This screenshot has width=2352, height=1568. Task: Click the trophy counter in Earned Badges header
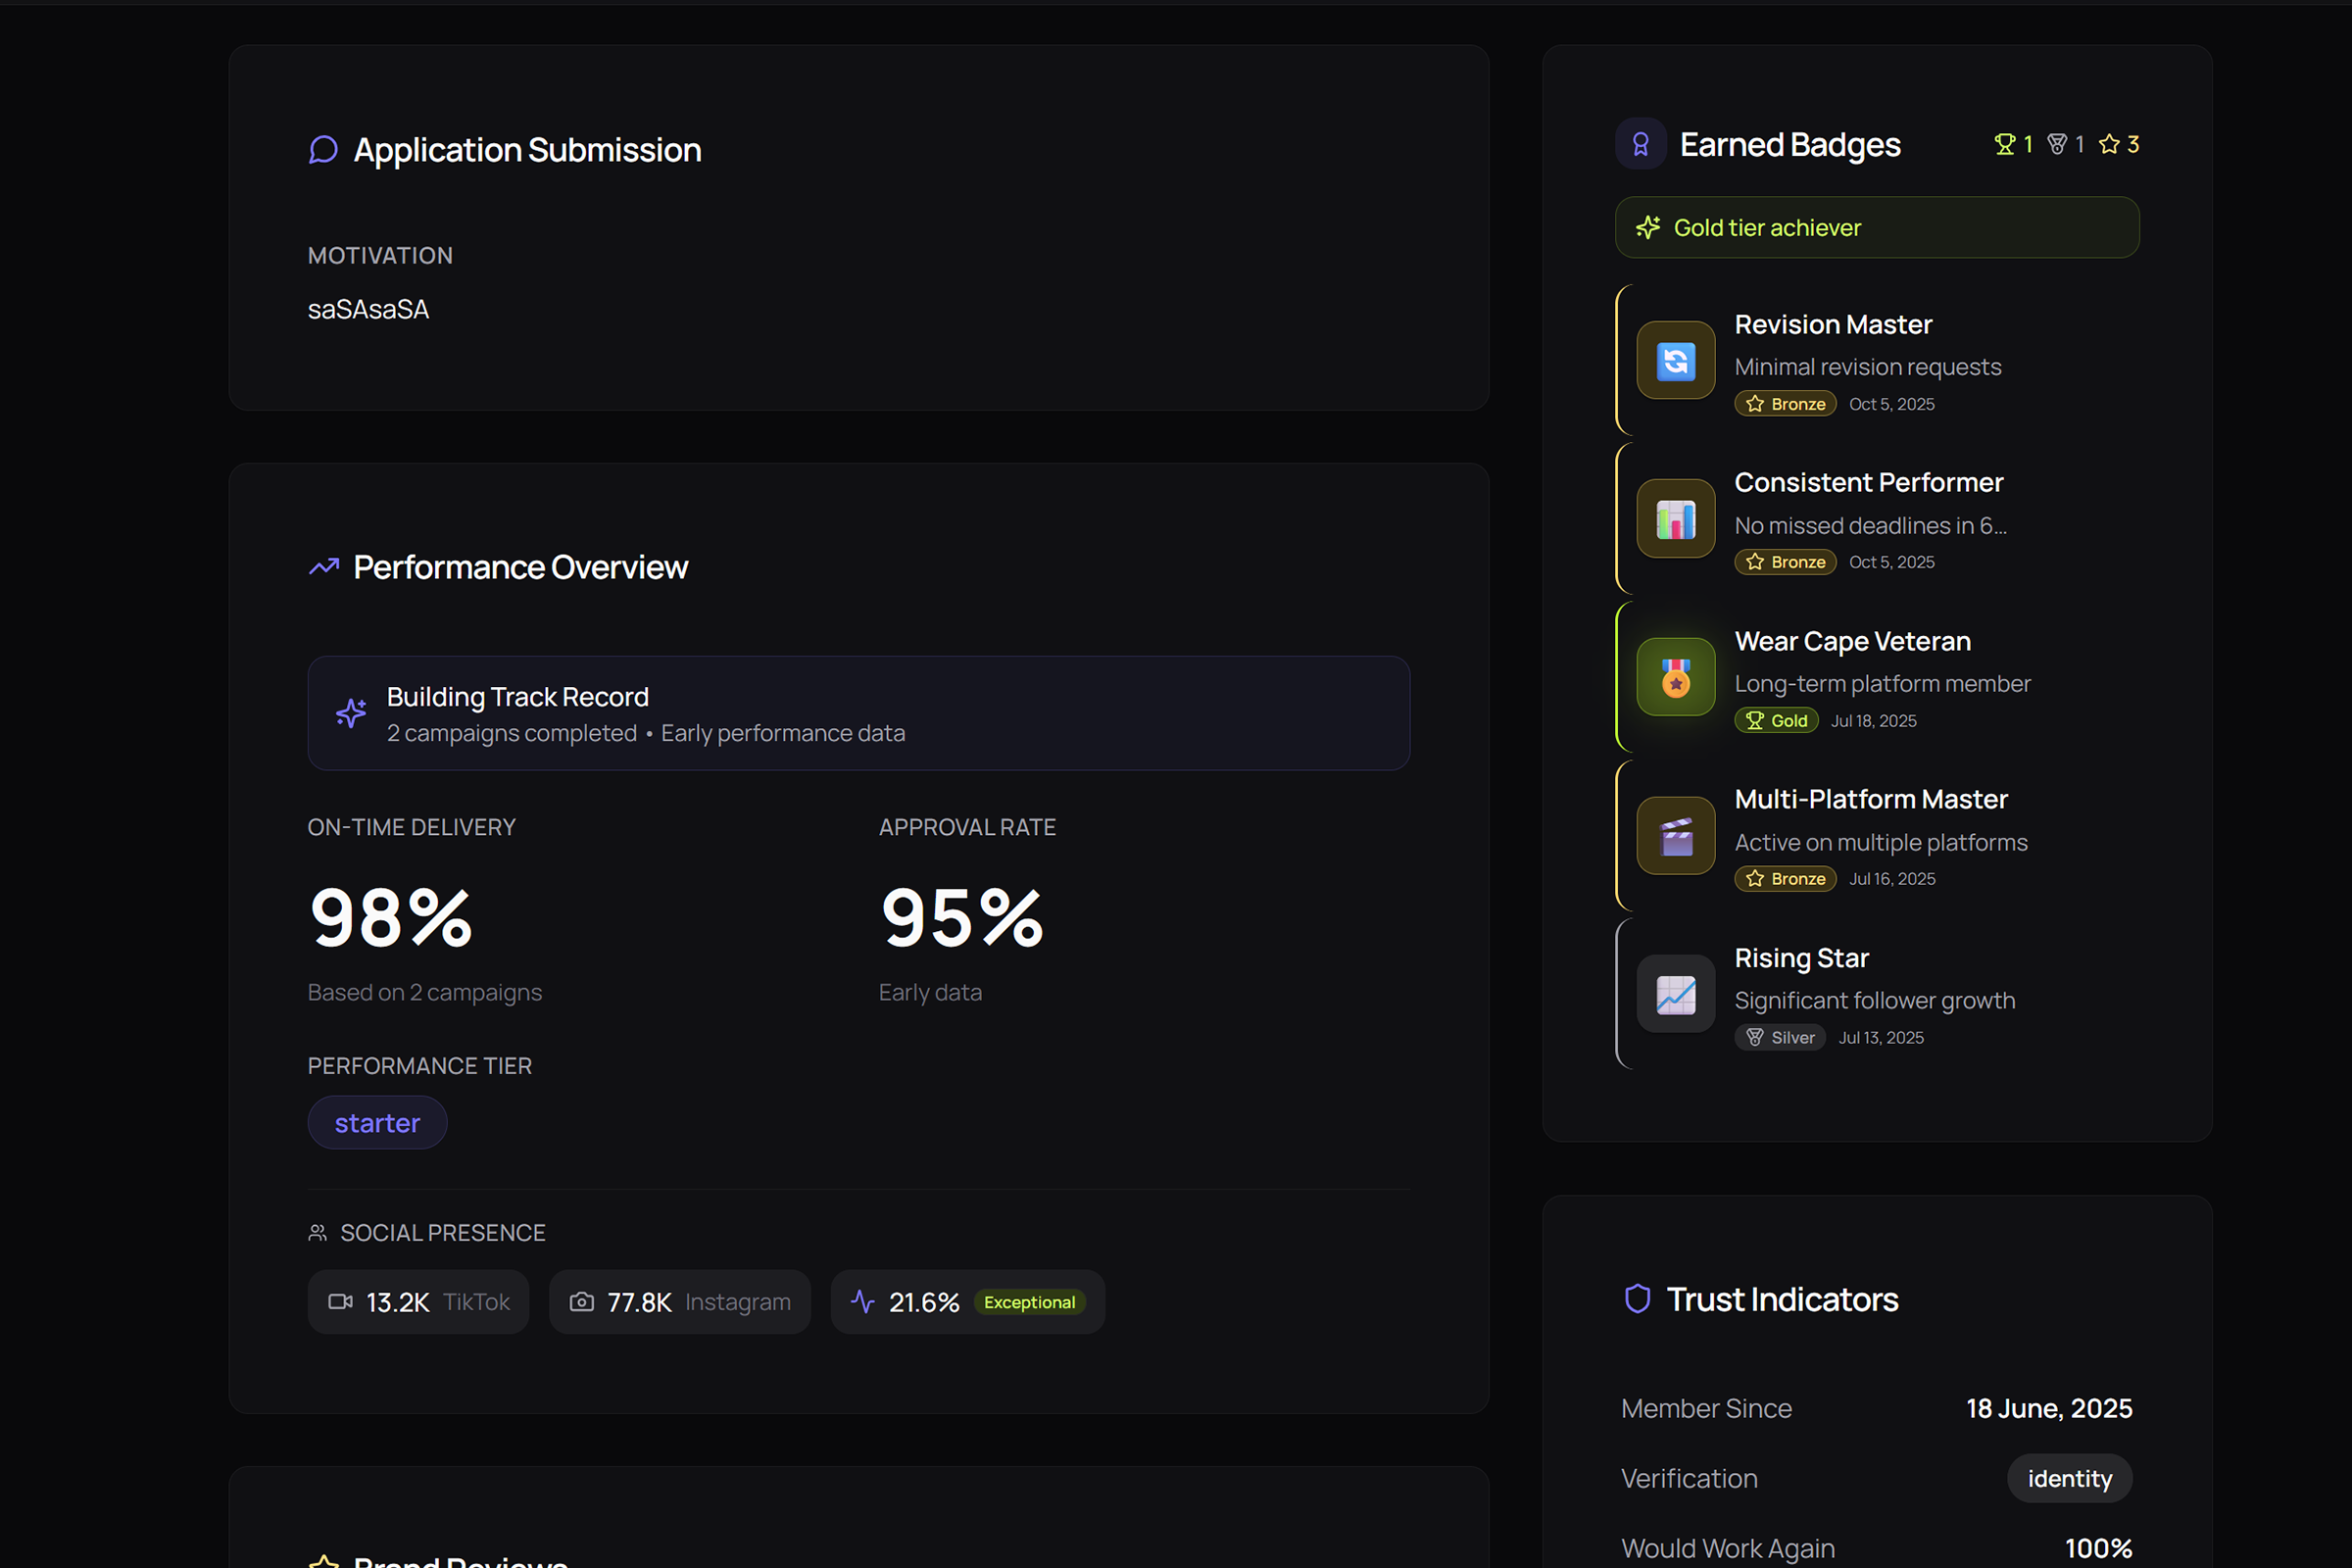click(2012, 143)
